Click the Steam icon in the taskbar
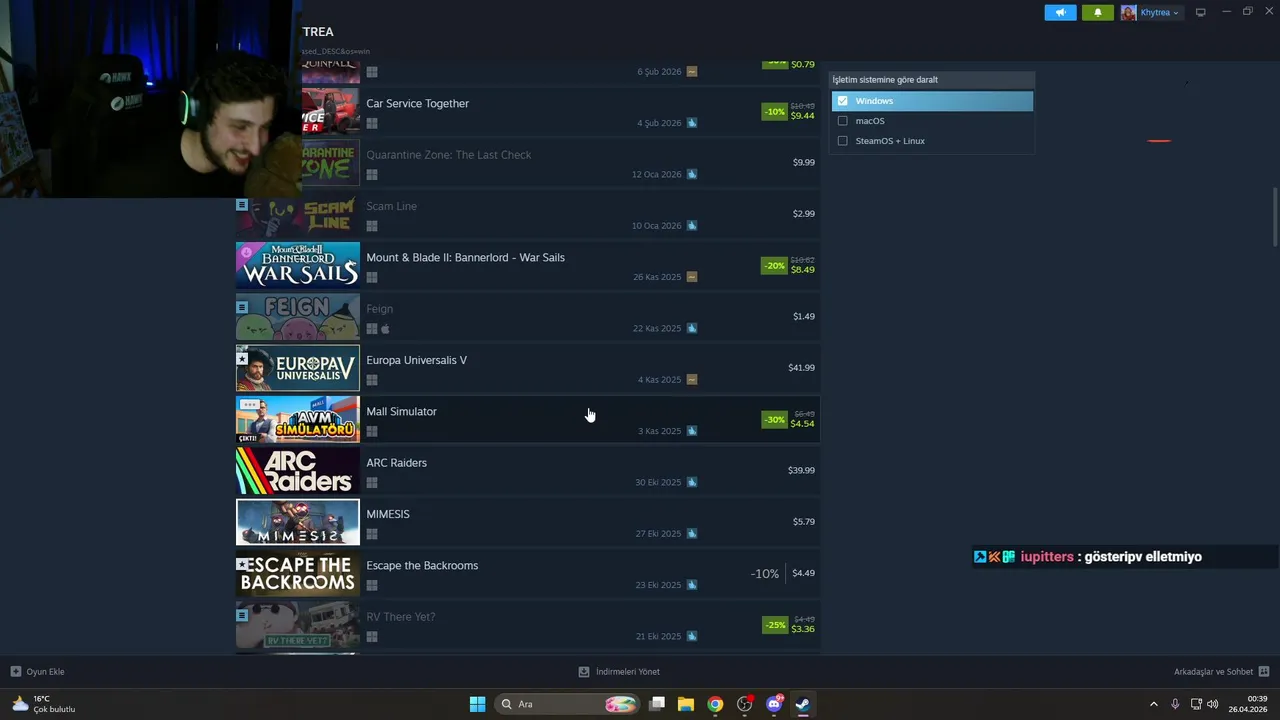 pyautogui.click(x=802, y=704)
